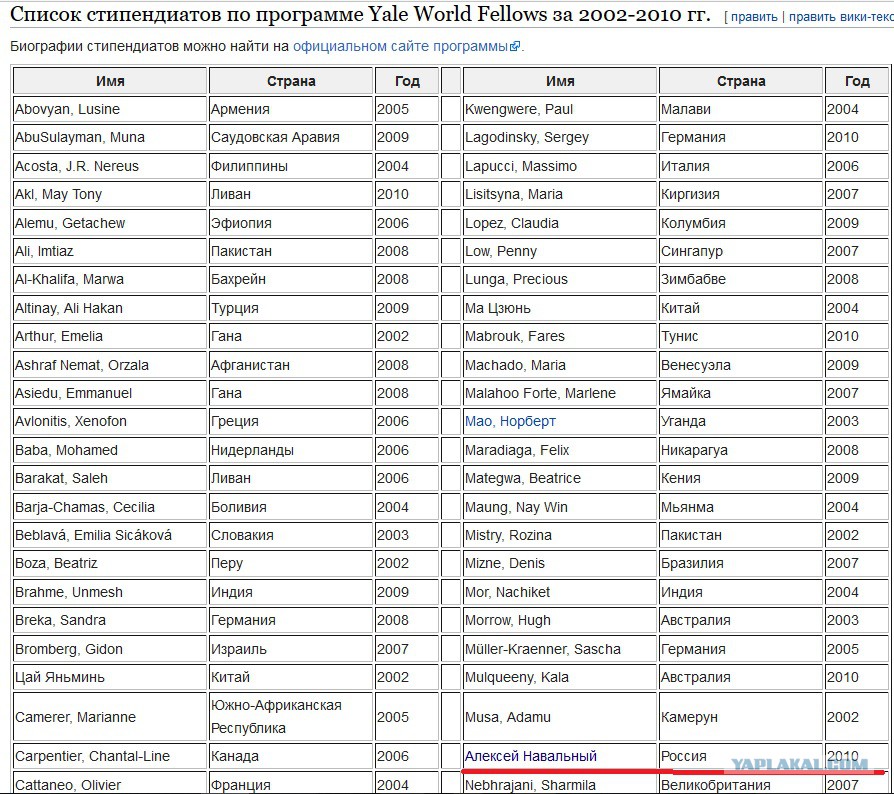Click the right Страна column header

click(x=741, y=81)
